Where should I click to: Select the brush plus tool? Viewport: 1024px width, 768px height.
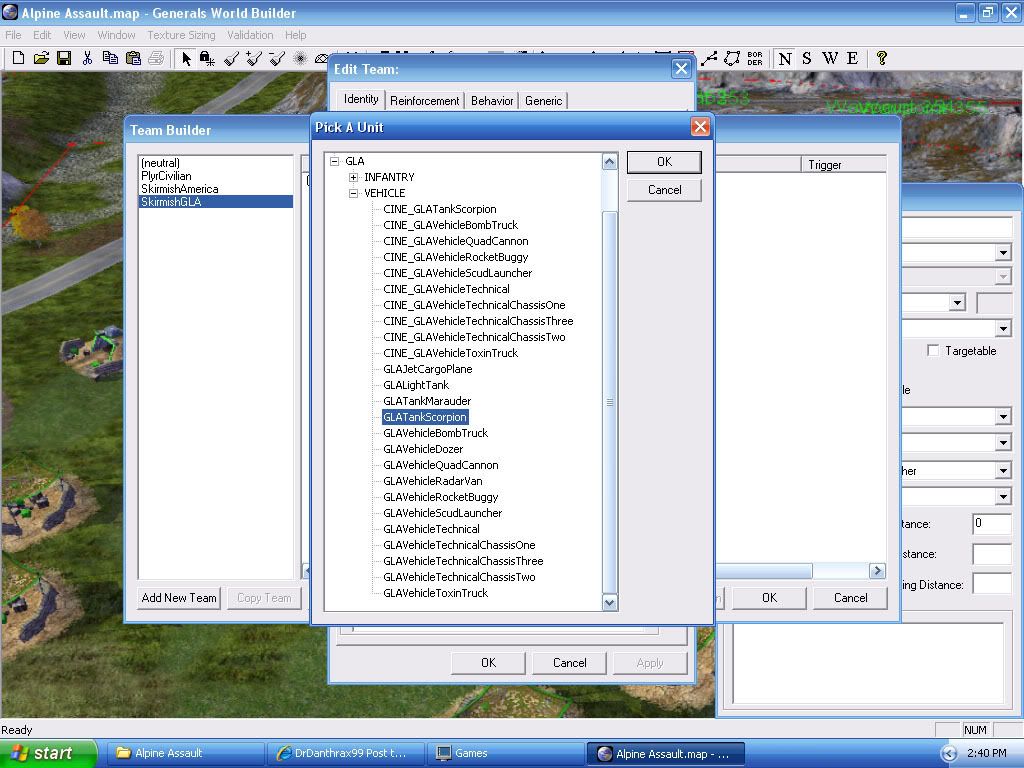point(254,59)
